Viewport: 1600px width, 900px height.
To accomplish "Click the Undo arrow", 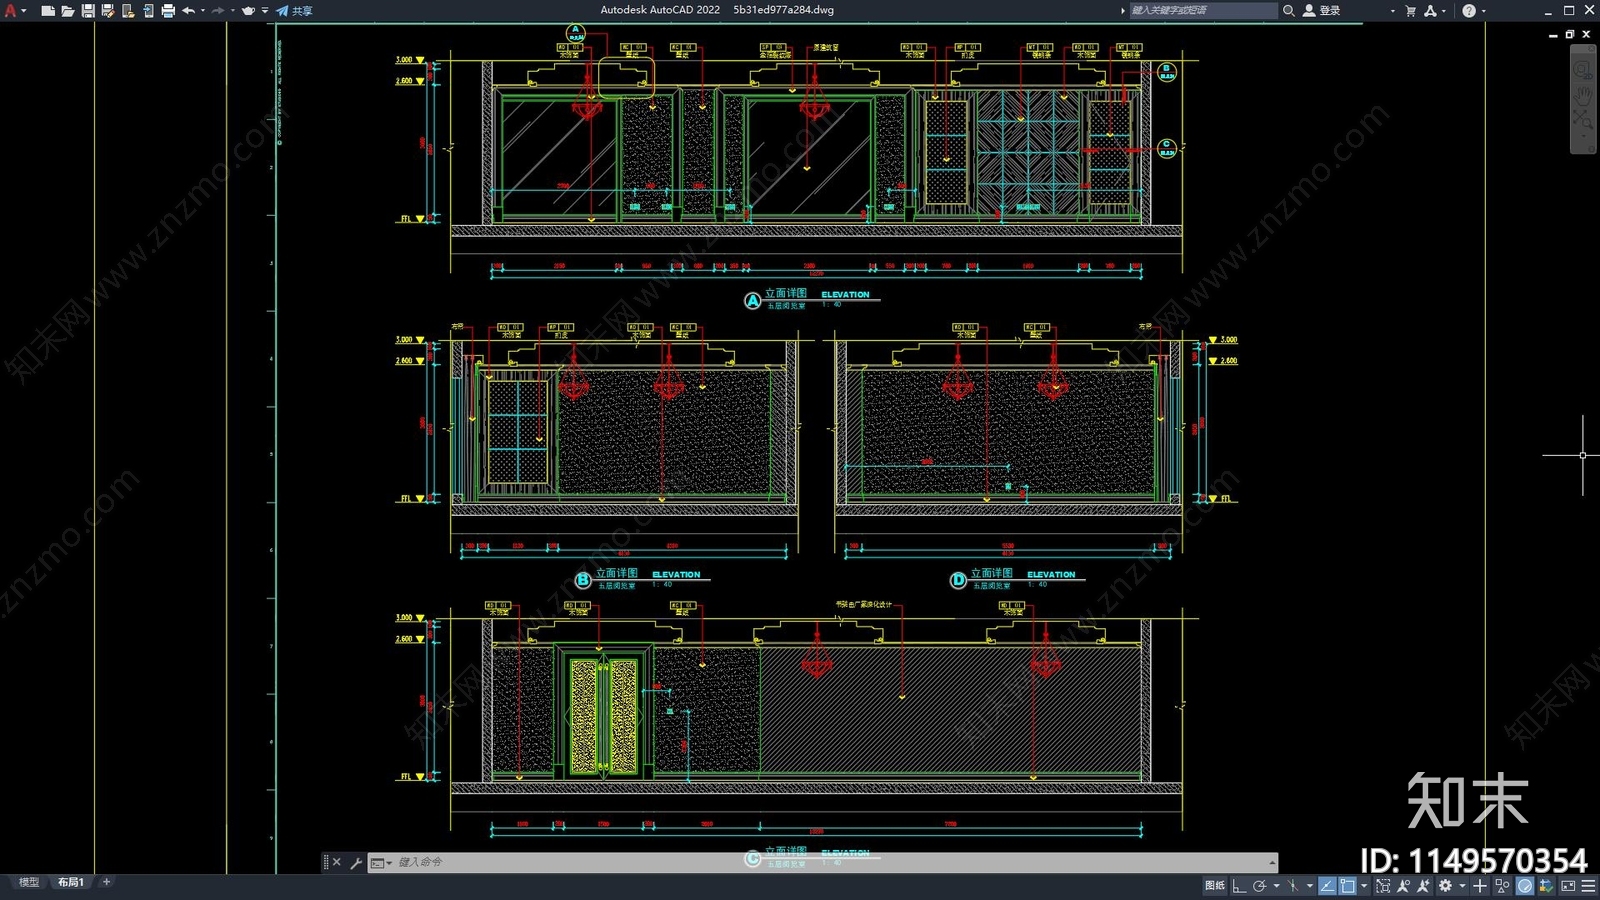I will click(x=188, y=10).
